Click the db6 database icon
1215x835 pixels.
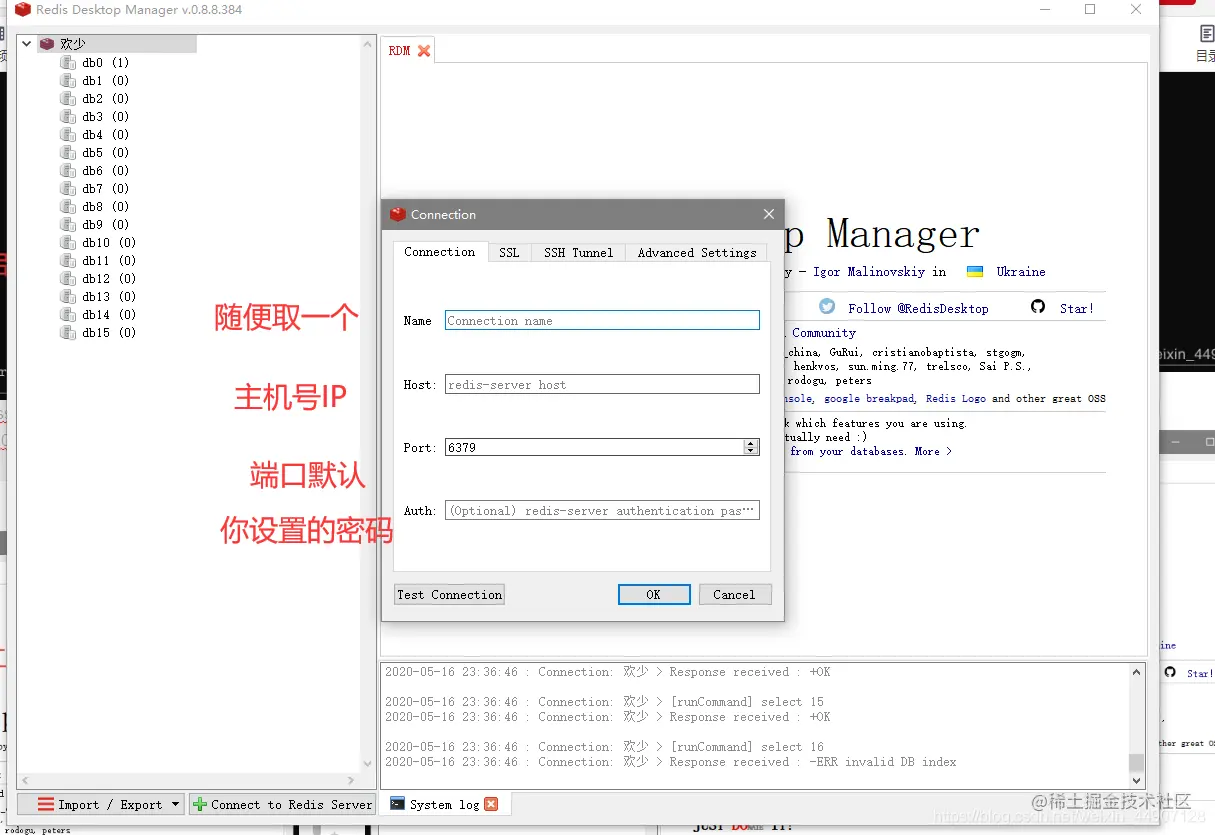pos(68,171)
